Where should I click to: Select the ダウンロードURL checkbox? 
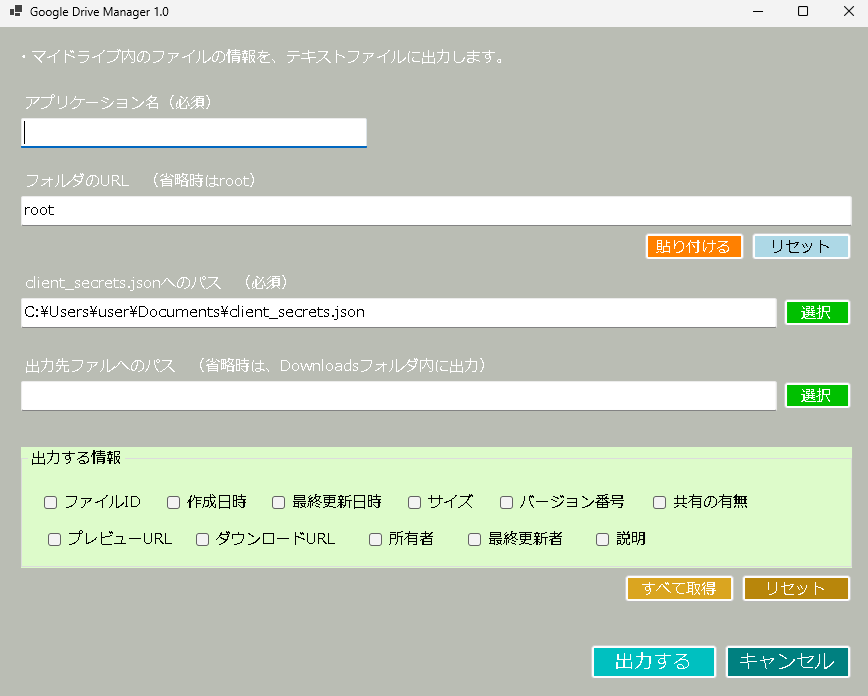(x=202, y=539)
